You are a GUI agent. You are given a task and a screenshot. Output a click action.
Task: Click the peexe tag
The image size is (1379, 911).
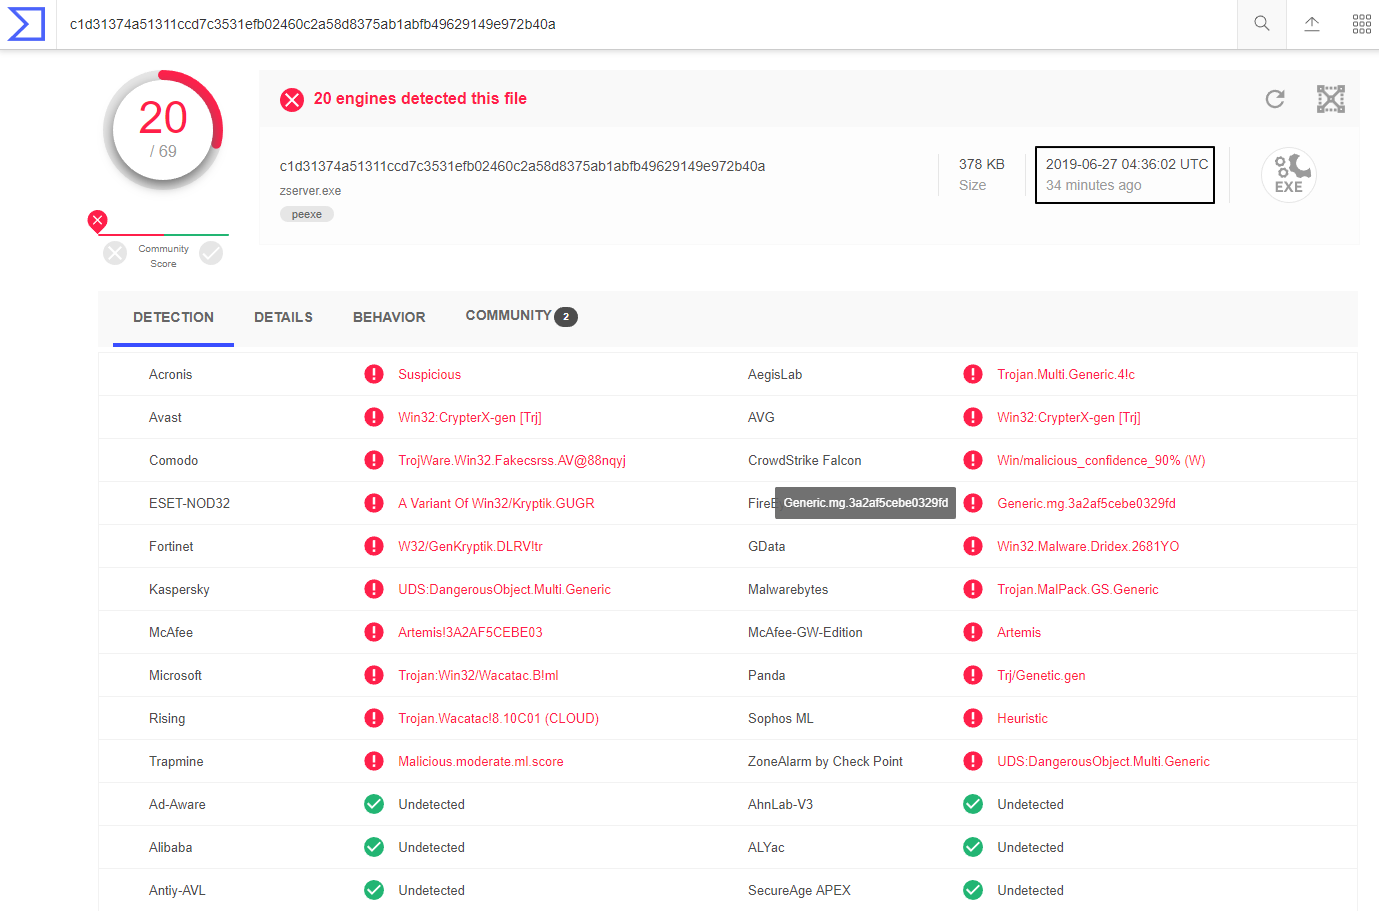point(307,214)
